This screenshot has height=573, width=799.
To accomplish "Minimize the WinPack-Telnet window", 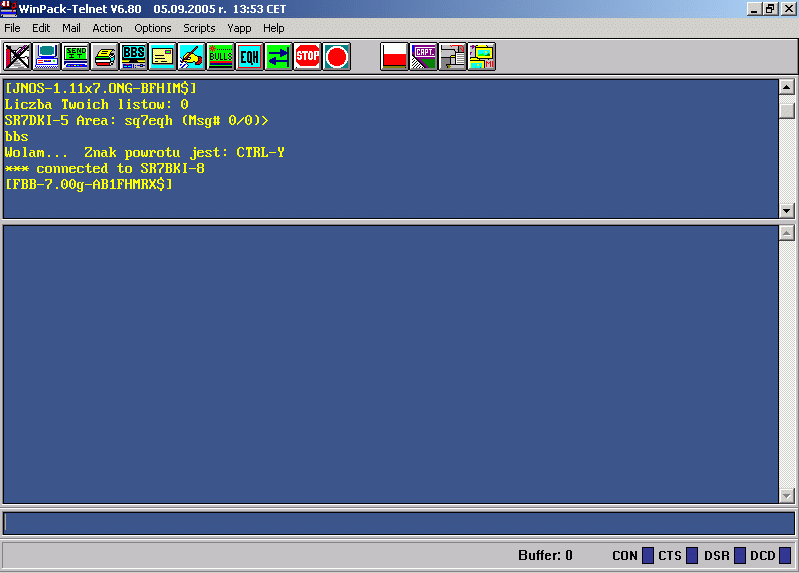I will [x=754, y=9].
